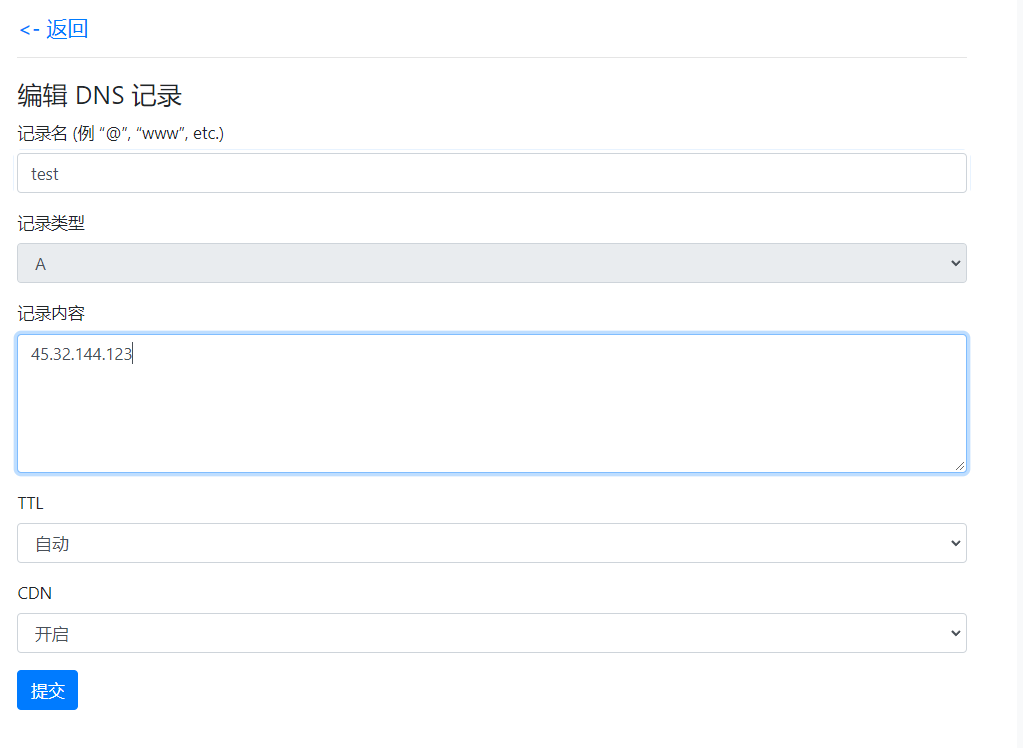The height and width of the screenshot is (748, 1023).
Task: Focus the 记录名 input containing test
Action: [x=491, y=173]
